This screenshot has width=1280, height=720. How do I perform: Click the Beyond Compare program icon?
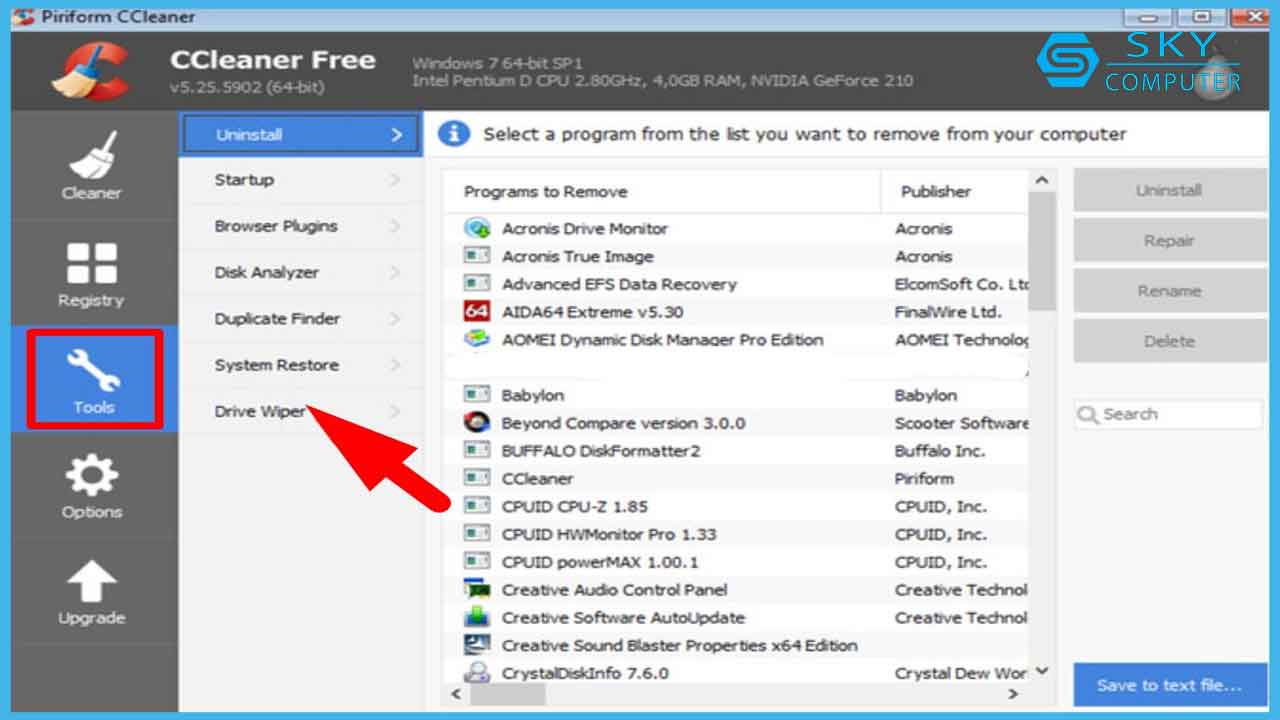click(477, 422)
